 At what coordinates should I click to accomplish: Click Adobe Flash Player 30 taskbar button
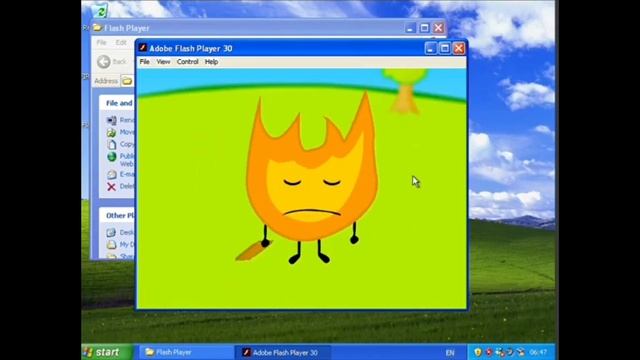pos(282,352)
